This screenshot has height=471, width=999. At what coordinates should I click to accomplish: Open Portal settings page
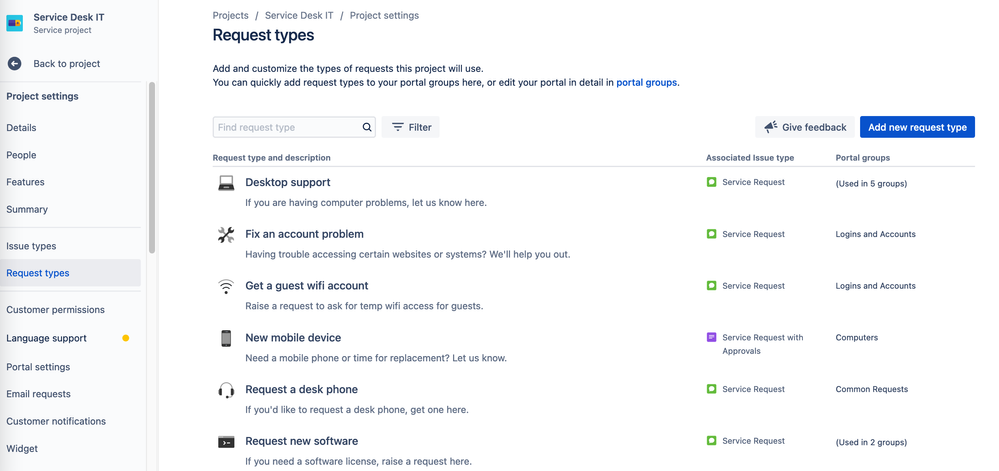coord(38,367)
